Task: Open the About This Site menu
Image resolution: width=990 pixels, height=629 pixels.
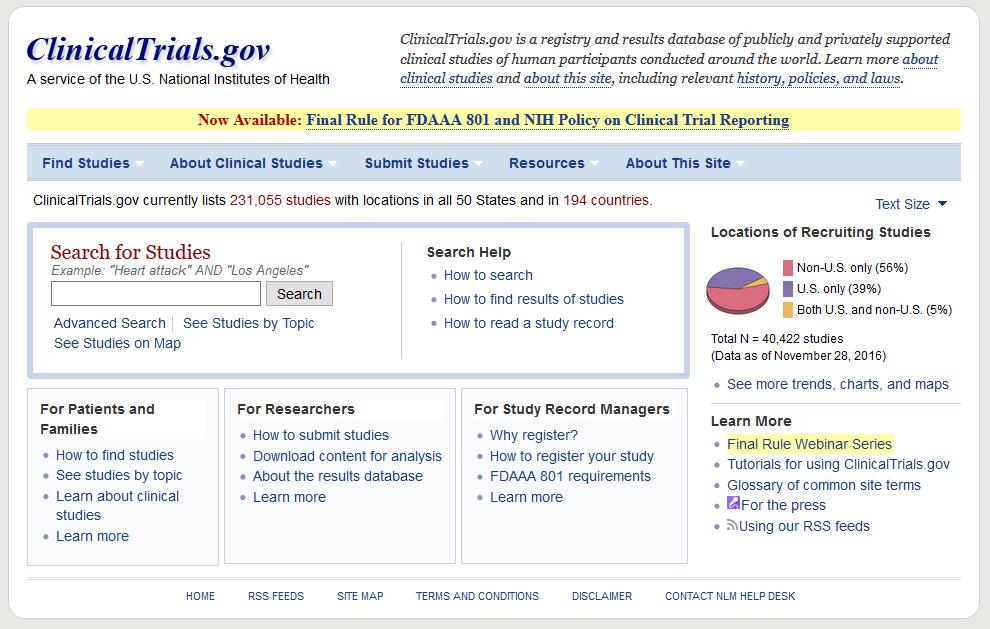Action: [x=684, y=164]
